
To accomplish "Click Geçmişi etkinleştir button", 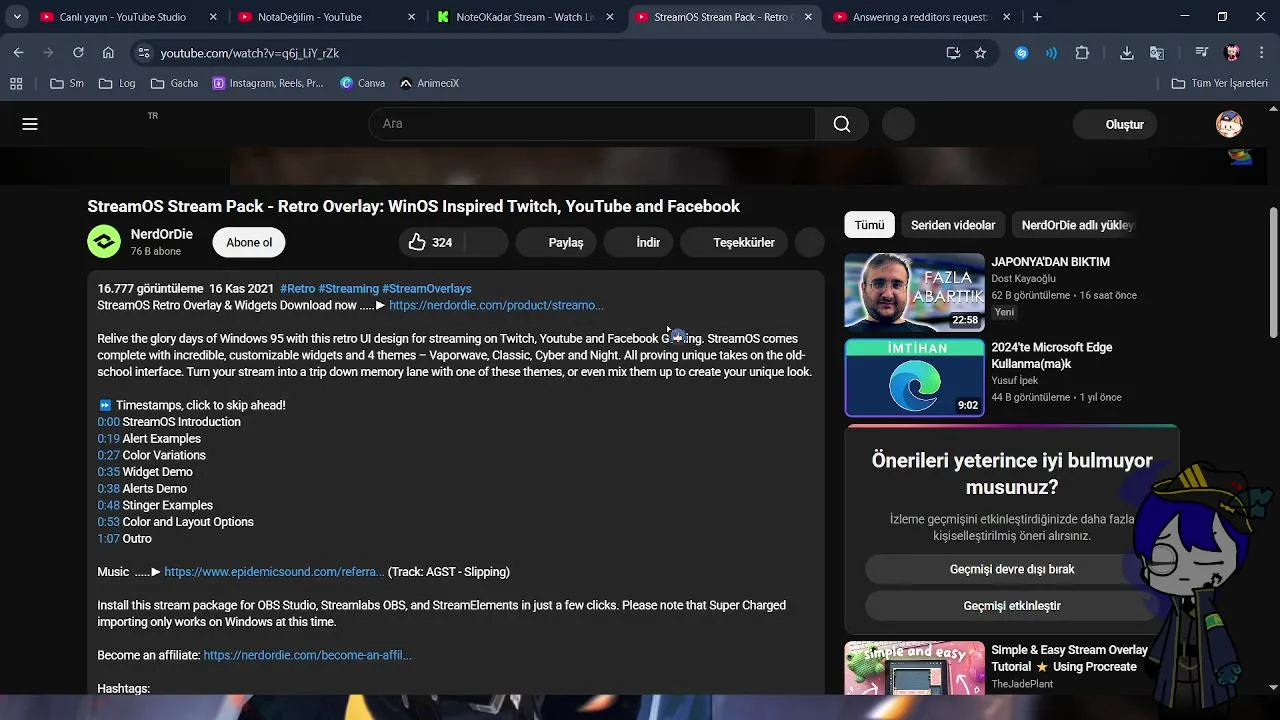I will [1012, 605].
